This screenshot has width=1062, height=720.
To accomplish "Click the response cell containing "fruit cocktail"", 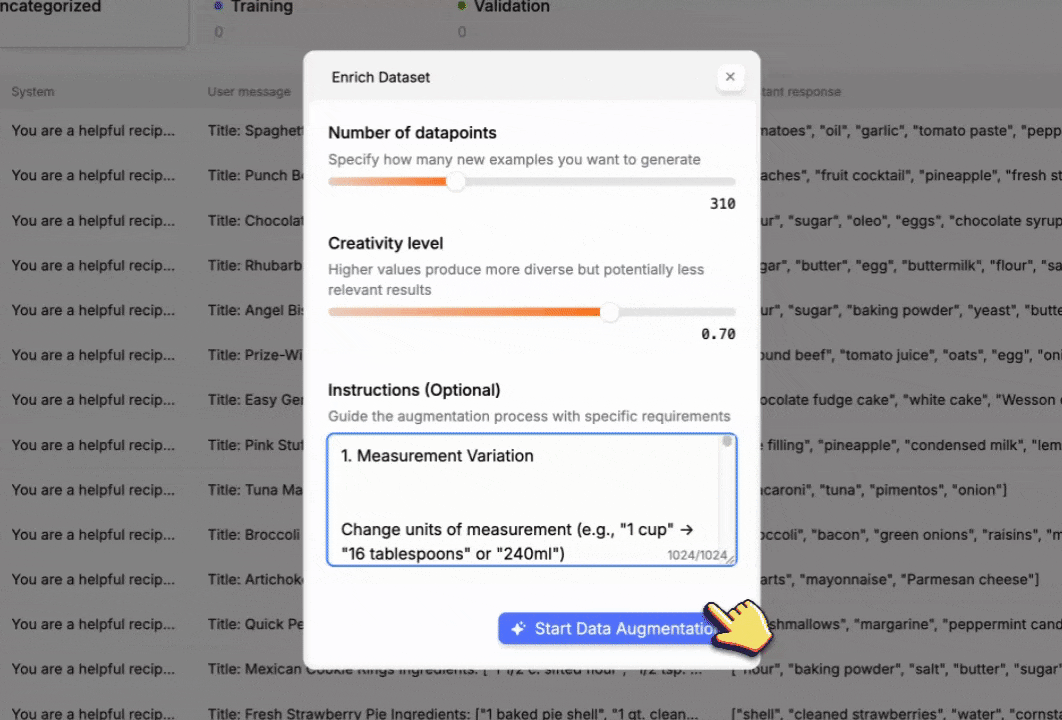I will [911, 175].
